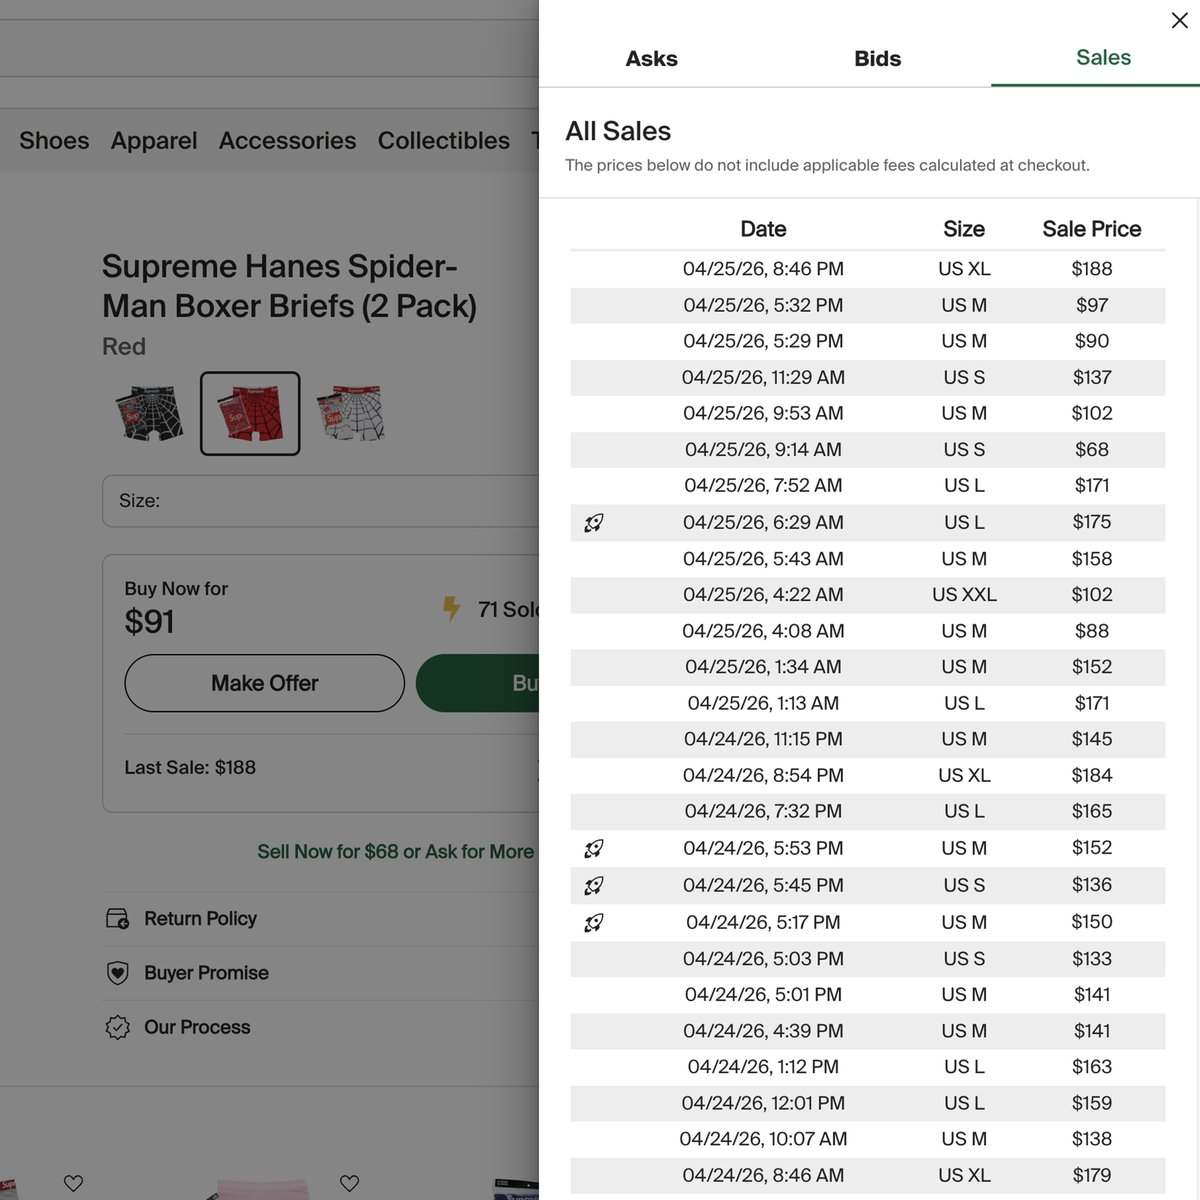1200x1200 pixels.
Task: Click the Our Process verified badge icon
Action: point(117,1027)
